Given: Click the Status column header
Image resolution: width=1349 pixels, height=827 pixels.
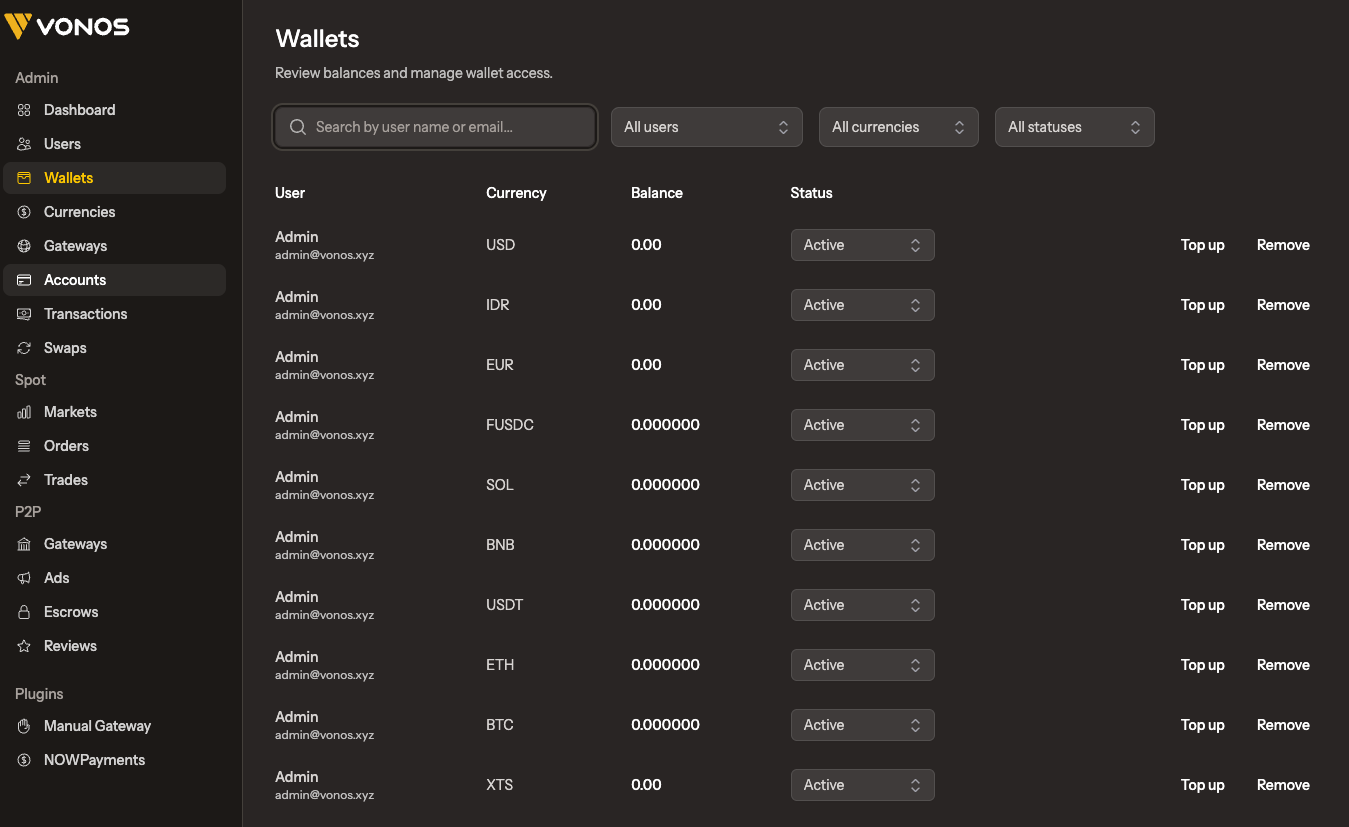Looking at the screenshot, I should pos(811,193).
